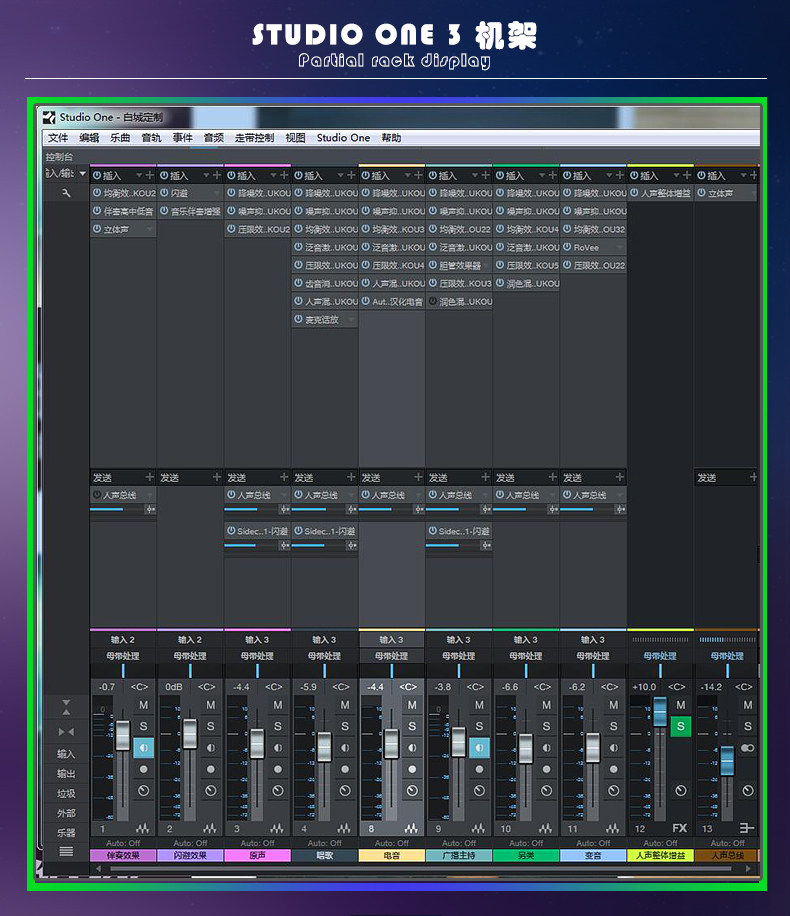790x916 pixels.
Task: Add a send on the 人声总线 channel
Action: click(x=753, y=477)
